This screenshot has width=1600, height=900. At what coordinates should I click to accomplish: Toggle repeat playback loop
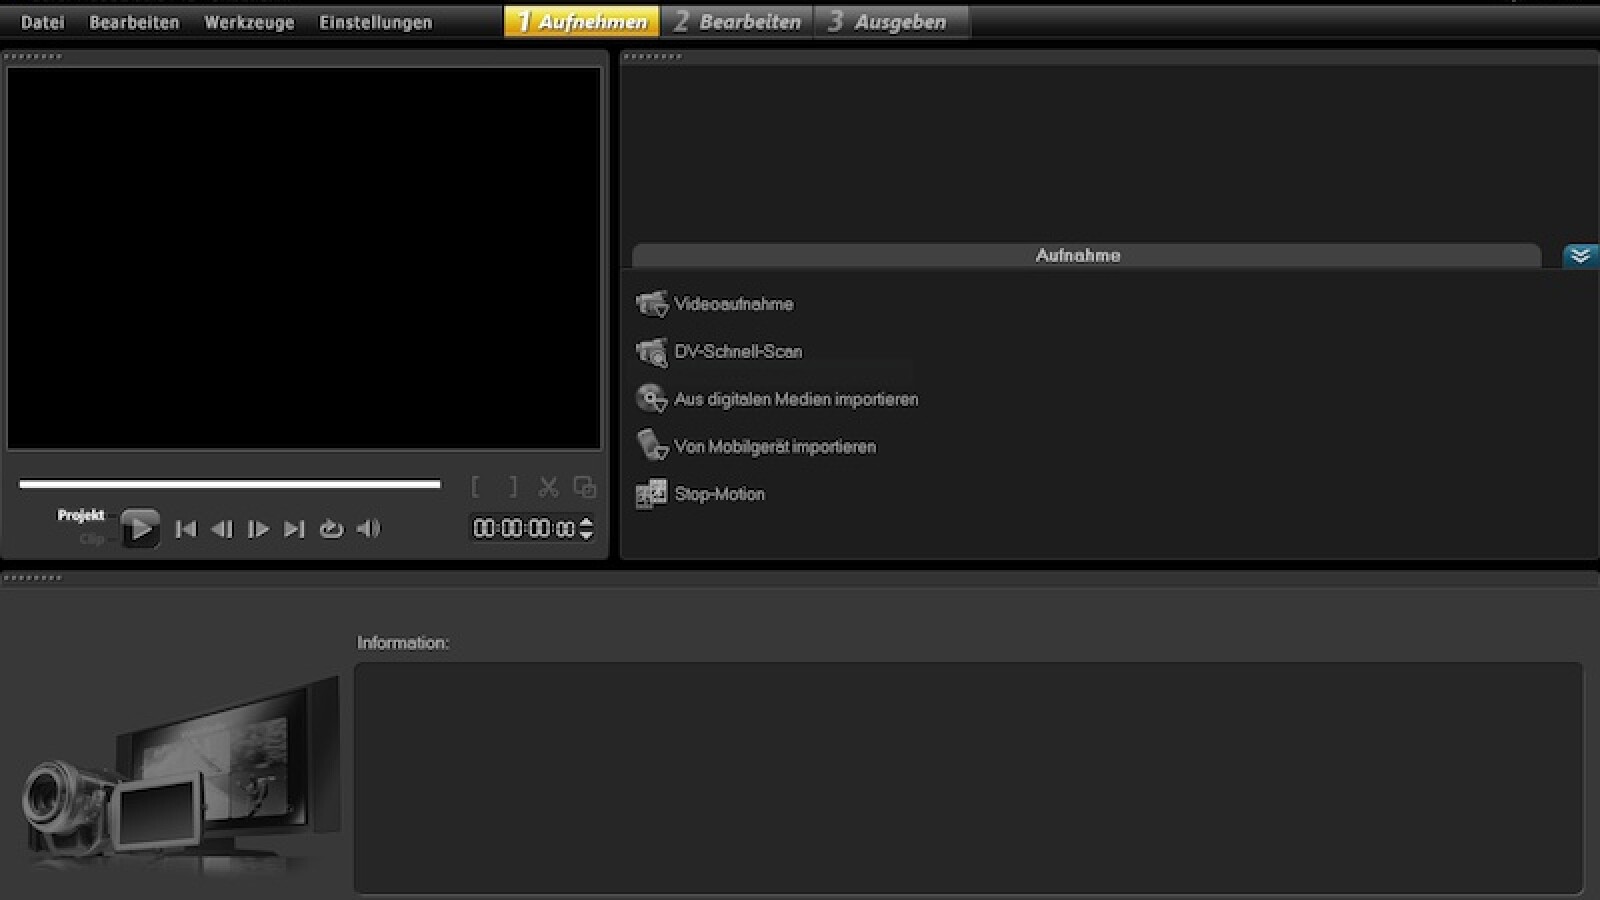pyautogui.click(x=331, y=529)
